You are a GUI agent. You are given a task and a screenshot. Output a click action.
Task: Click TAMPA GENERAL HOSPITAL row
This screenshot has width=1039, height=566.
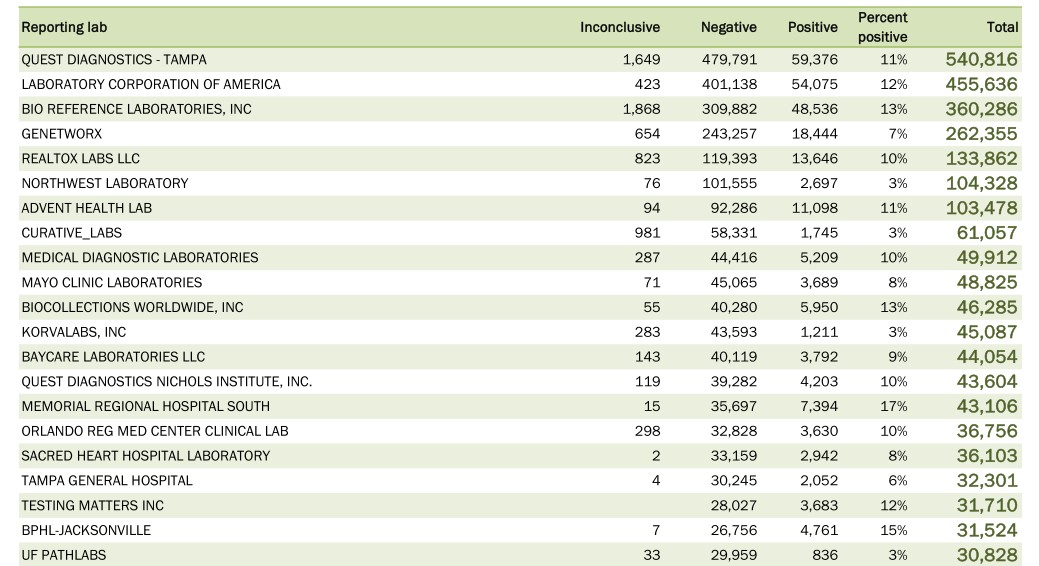(x=520, y=481)
